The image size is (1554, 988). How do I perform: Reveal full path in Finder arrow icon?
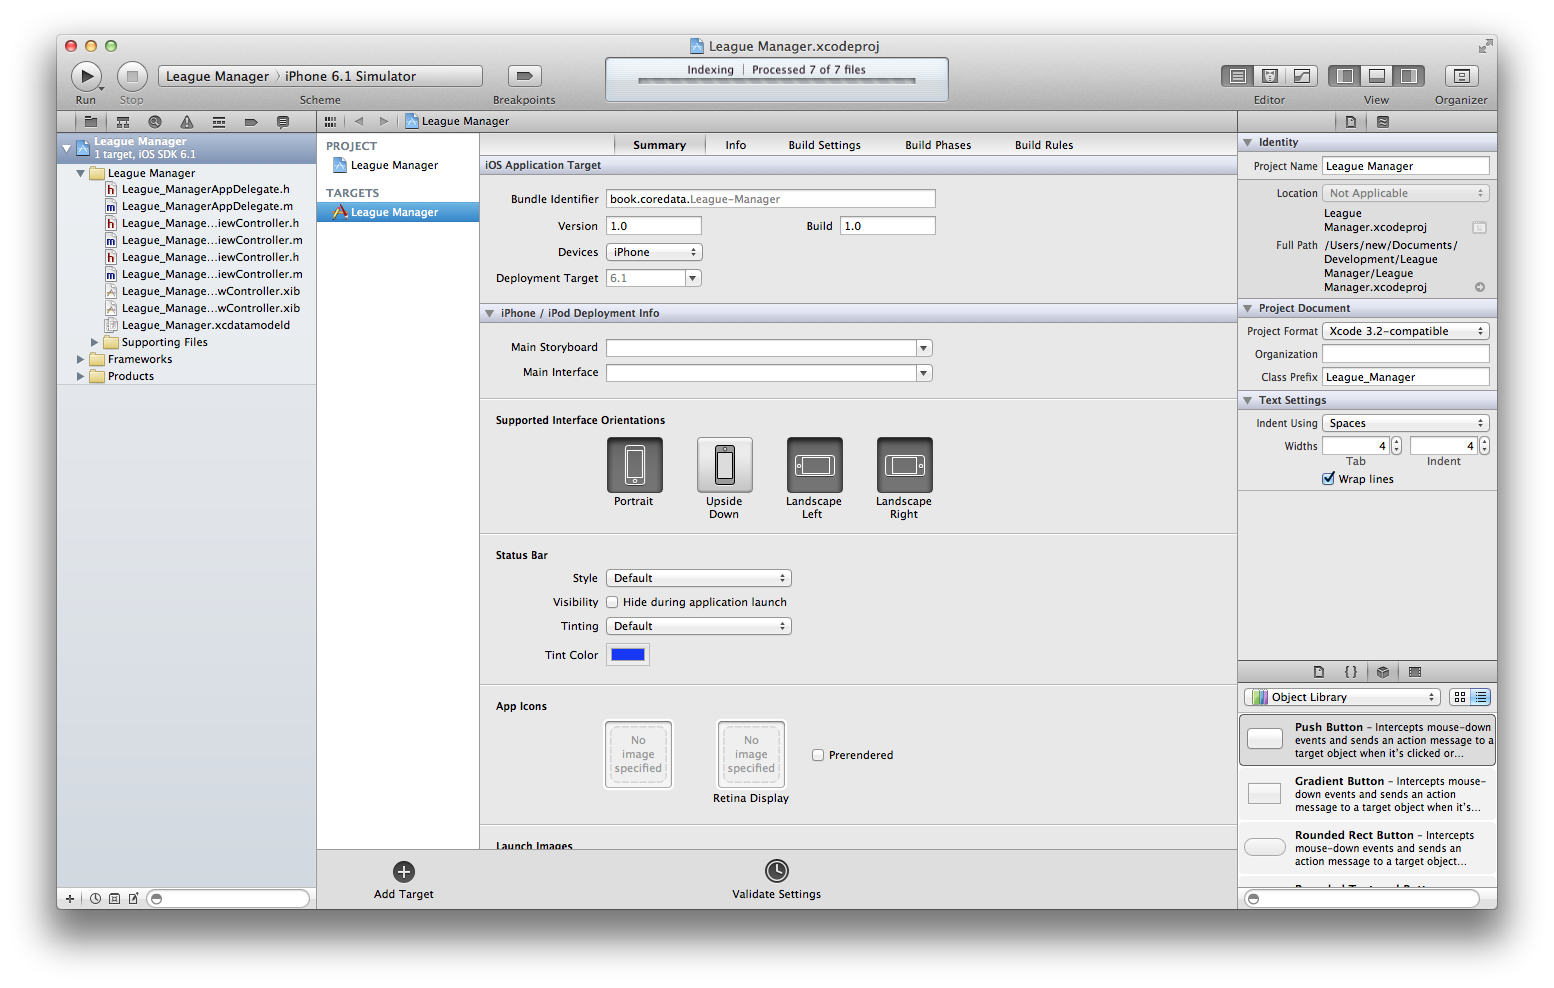click(1480, 287)
